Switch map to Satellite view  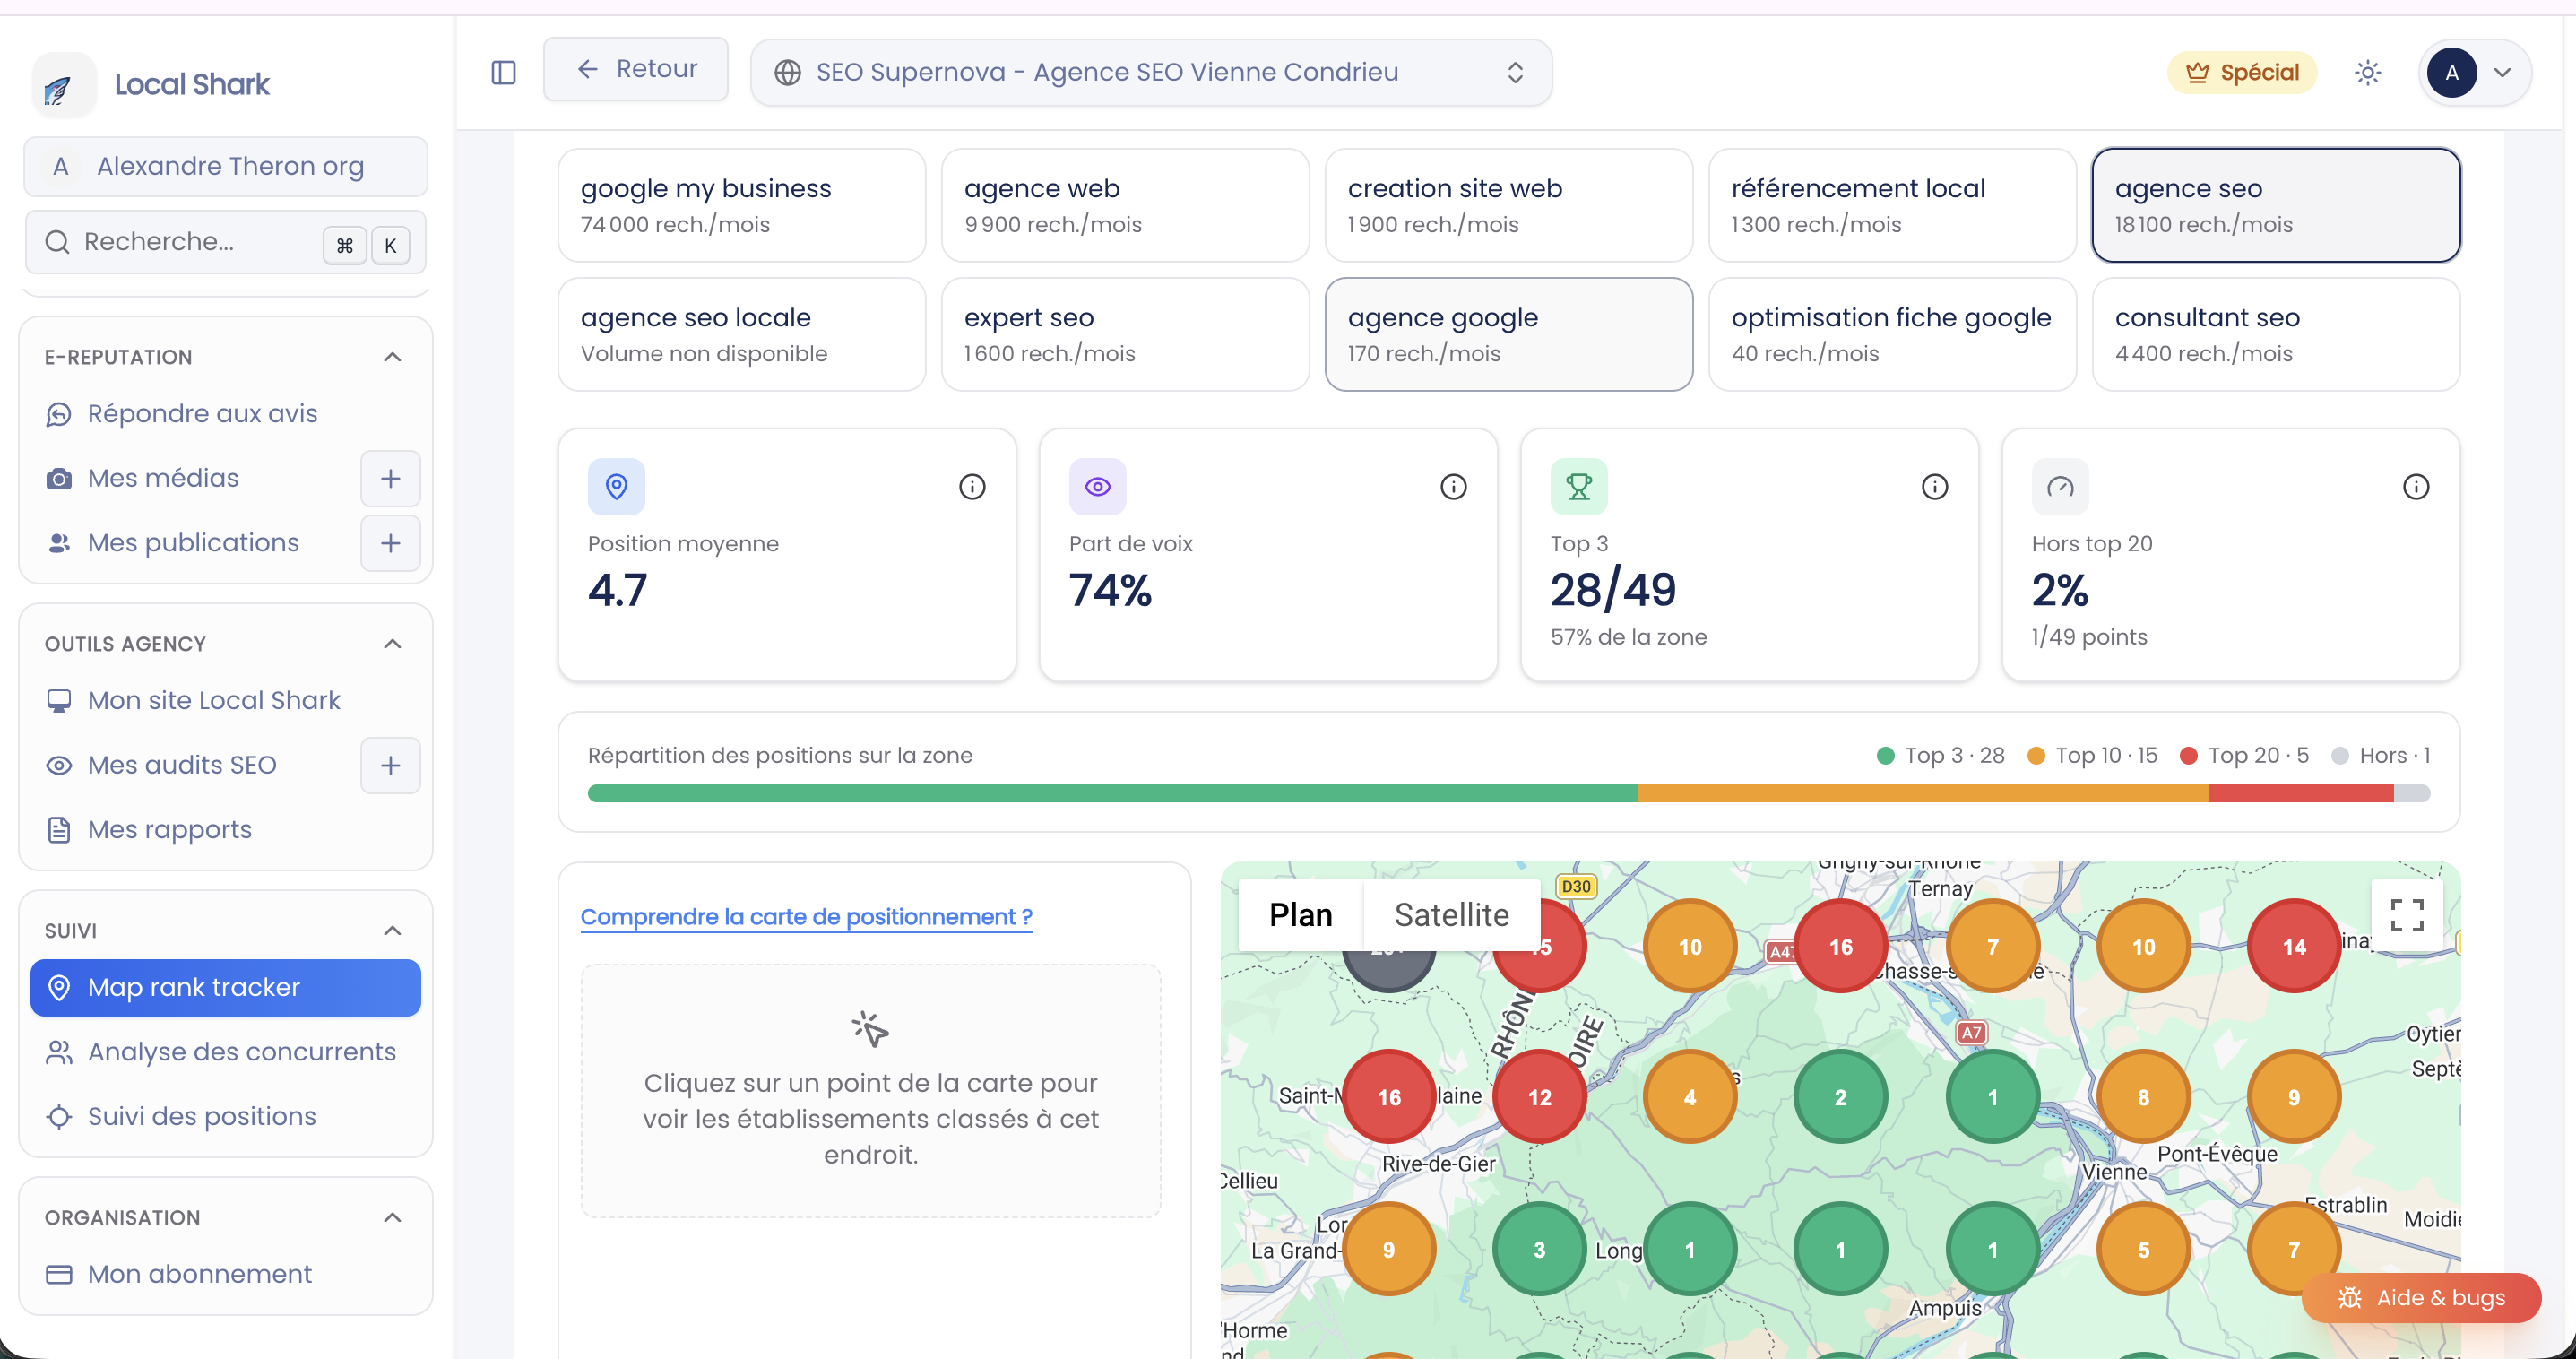1451,914
